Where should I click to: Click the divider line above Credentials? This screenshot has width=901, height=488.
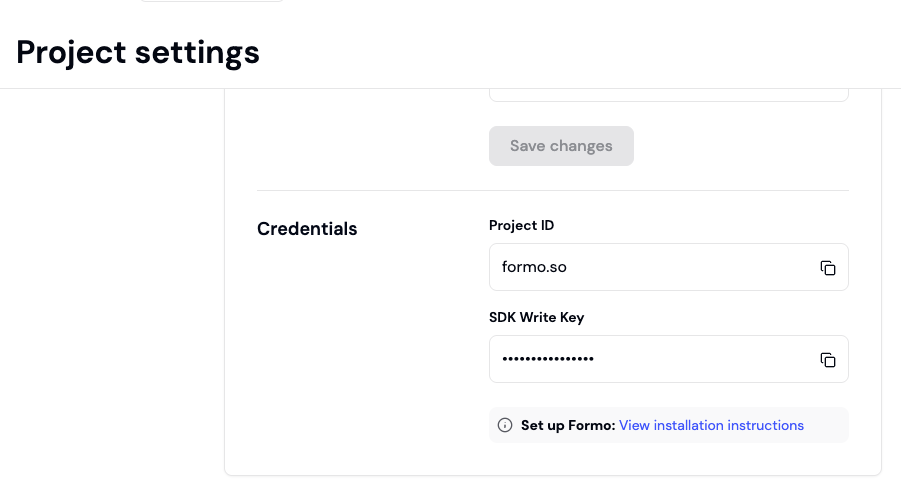pyautogui.click(x=552, y=190)
